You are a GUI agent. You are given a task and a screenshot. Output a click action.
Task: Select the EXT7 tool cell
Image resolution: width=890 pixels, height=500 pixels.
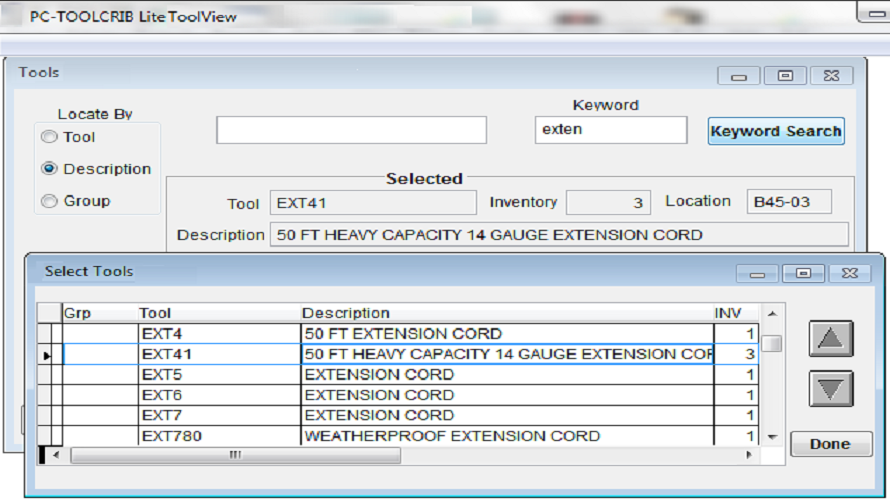coord(219,415)
